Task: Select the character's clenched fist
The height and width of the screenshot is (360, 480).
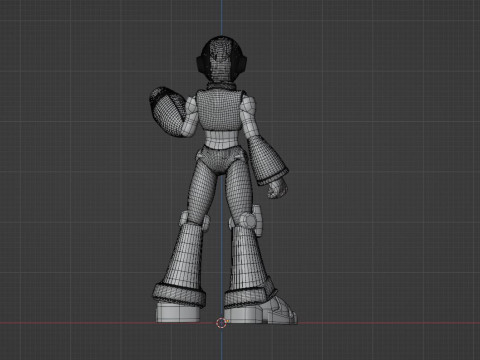Action: point(277,189)
